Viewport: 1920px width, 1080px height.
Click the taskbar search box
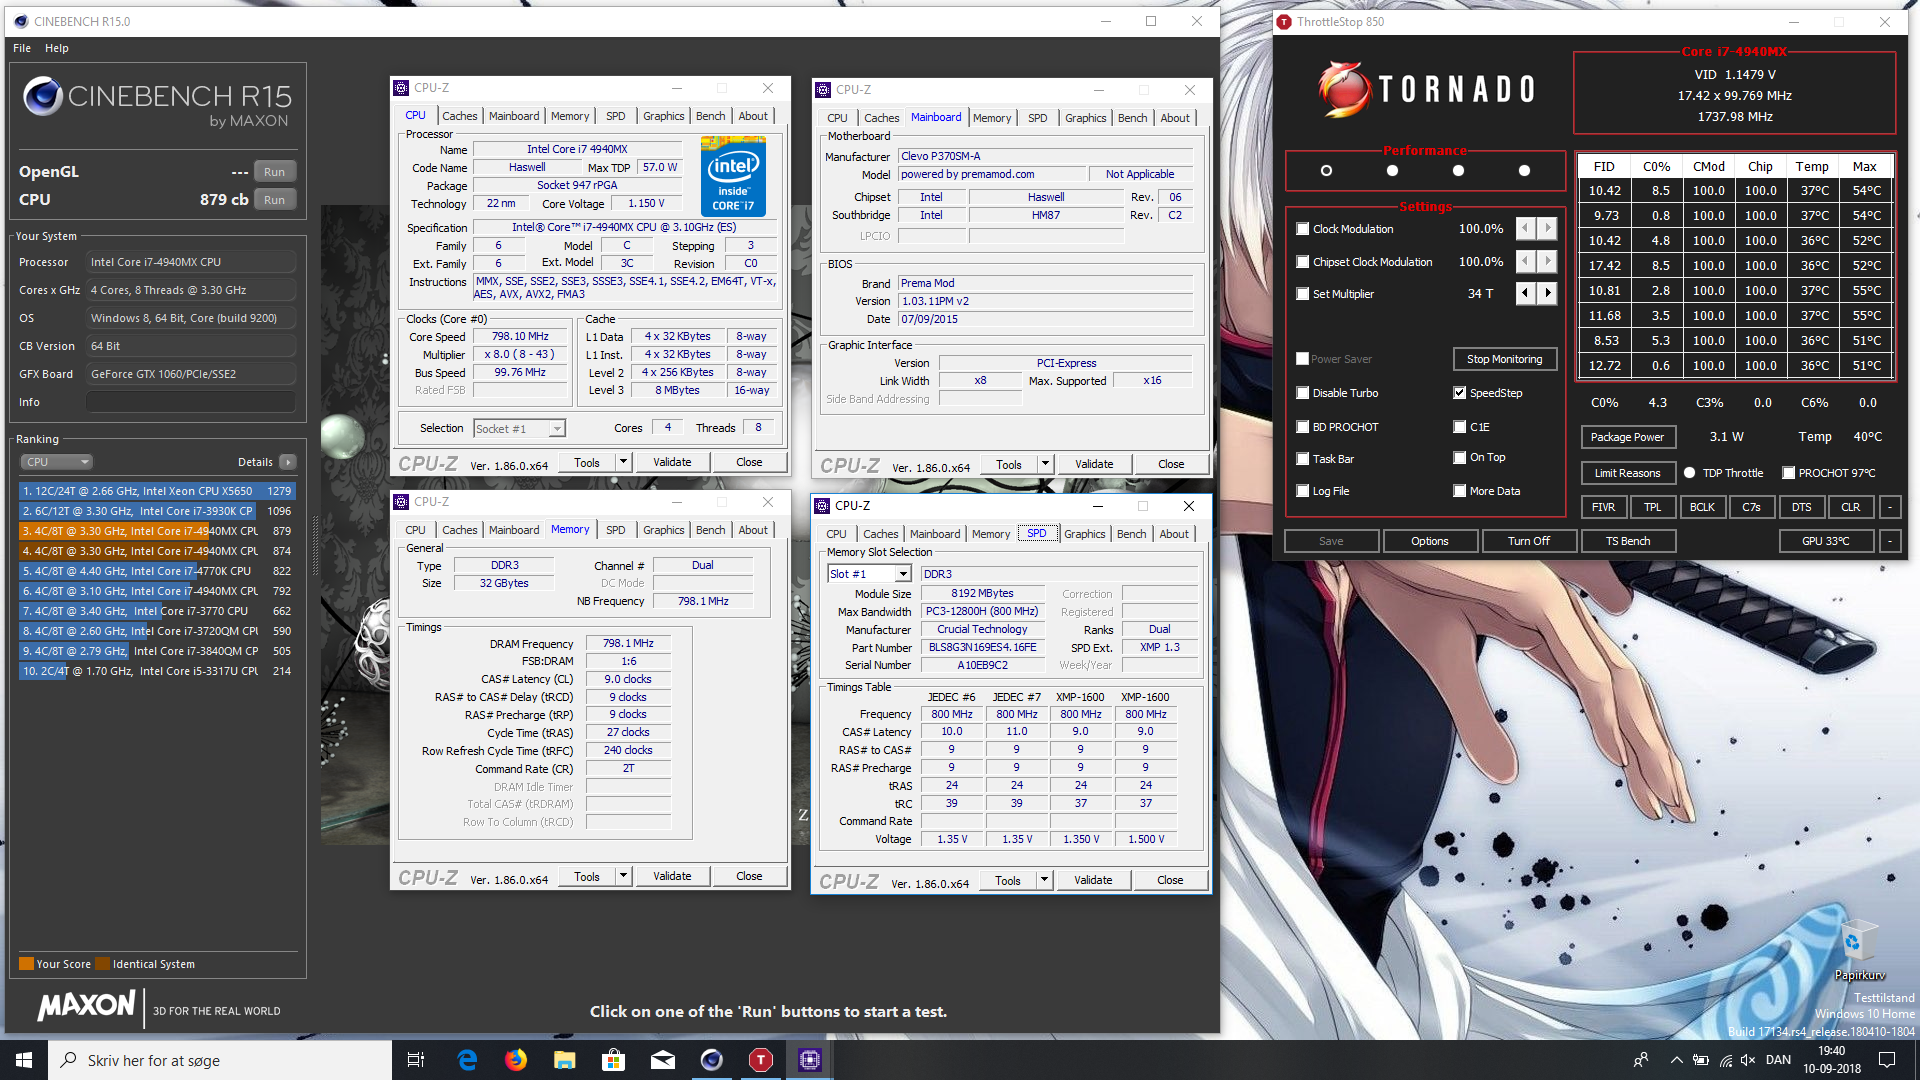[x=220, y=1060]
